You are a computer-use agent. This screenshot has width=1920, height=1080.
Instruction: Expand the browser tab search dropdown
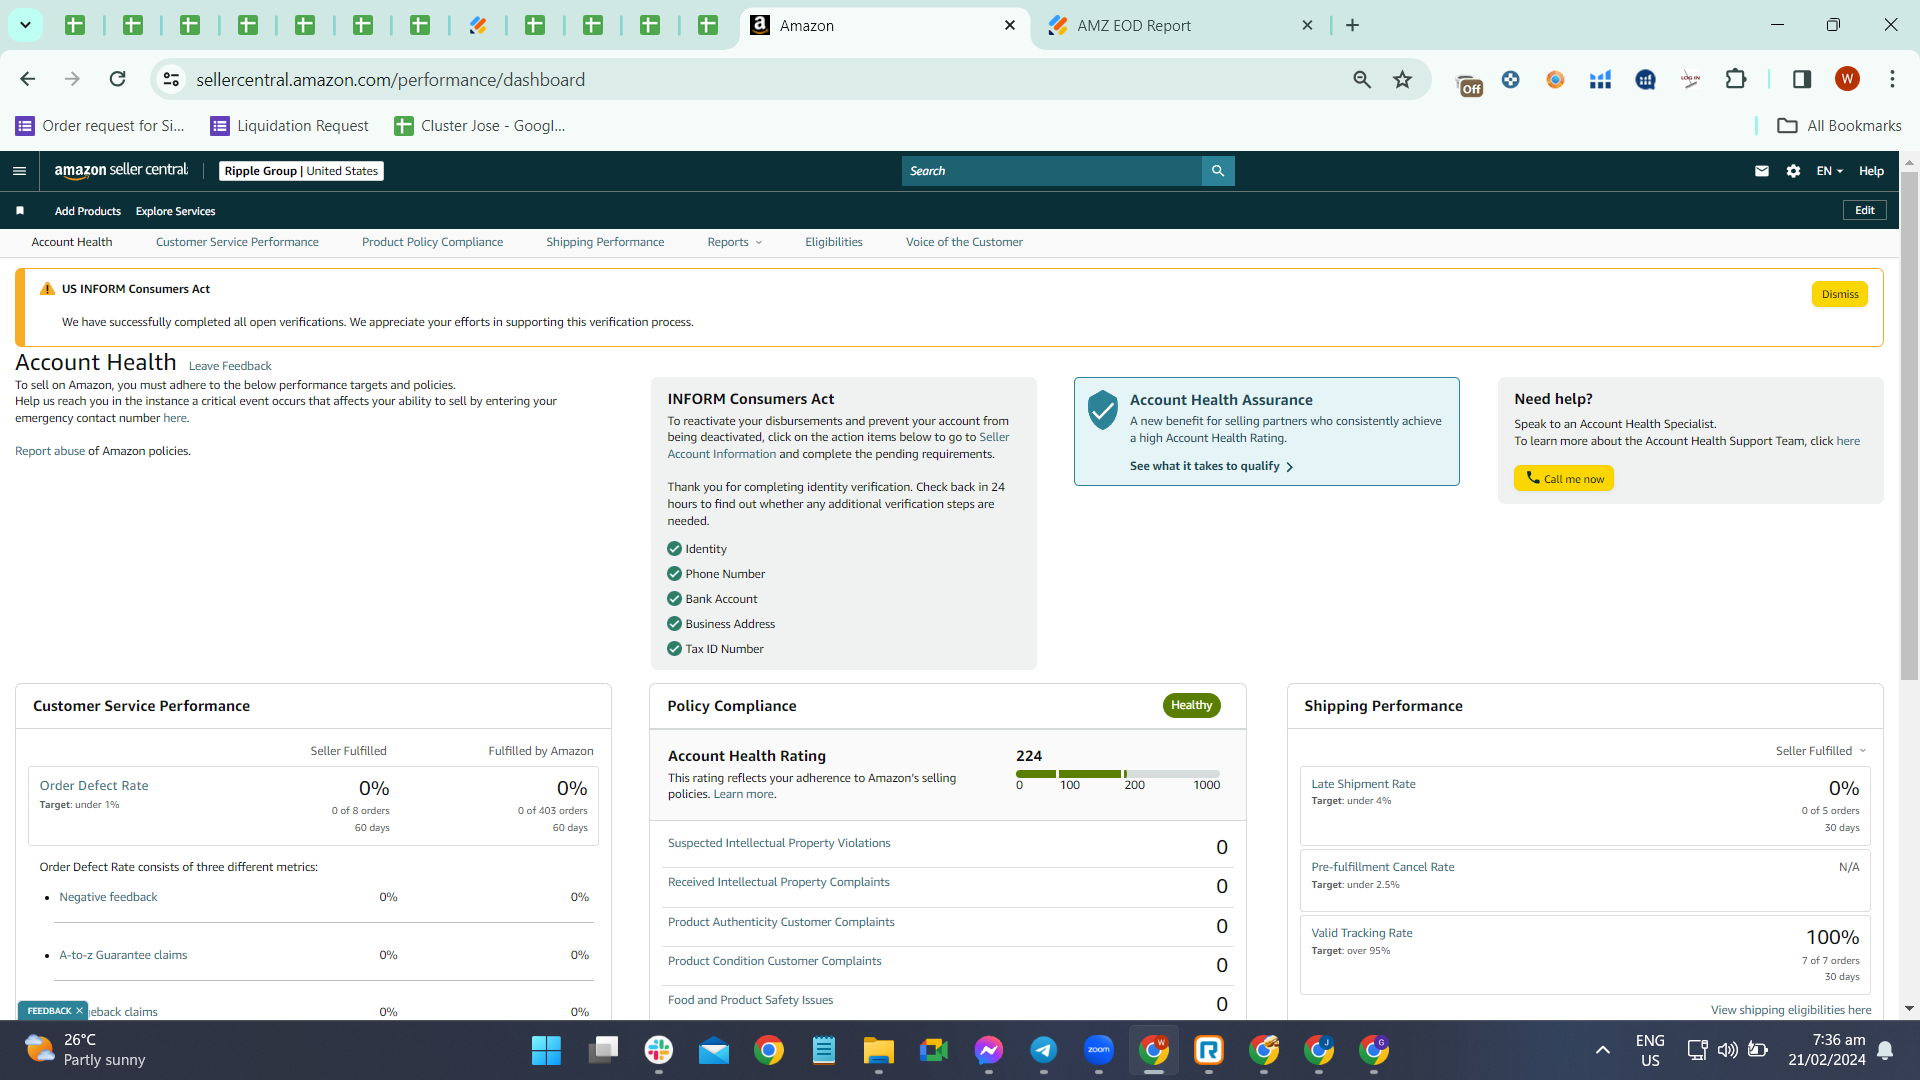[x=25, y=25]
